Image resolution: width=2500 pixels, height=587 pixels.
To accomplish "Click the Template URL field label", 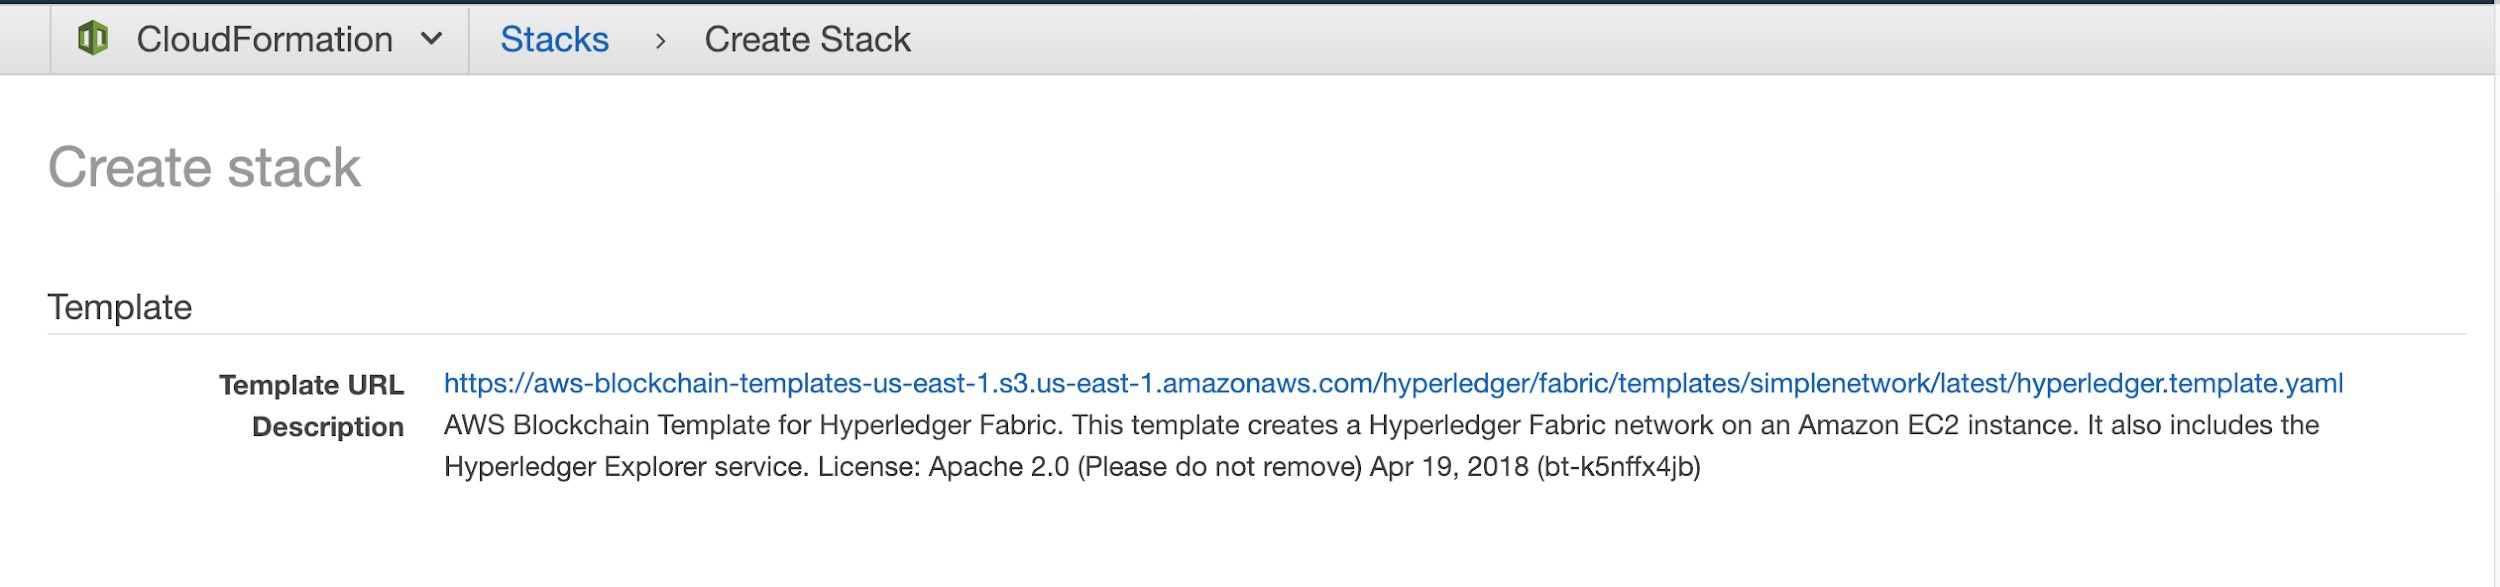I will [311, 385].
